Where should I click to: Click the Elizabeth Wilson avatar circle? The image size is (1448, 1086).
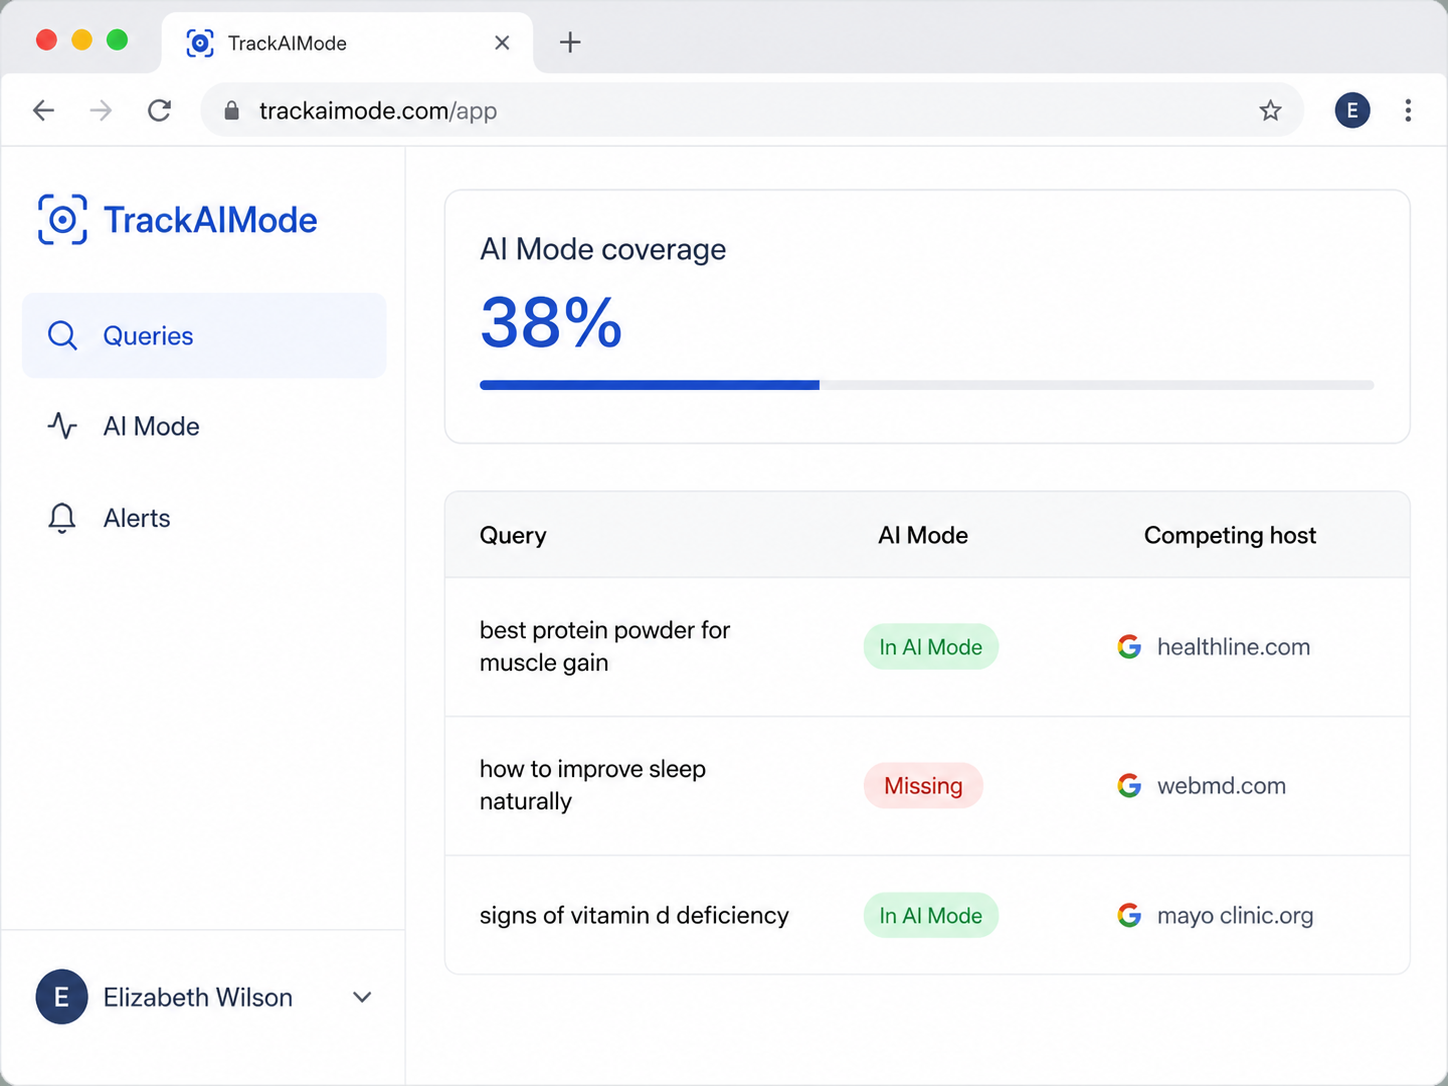62,997
